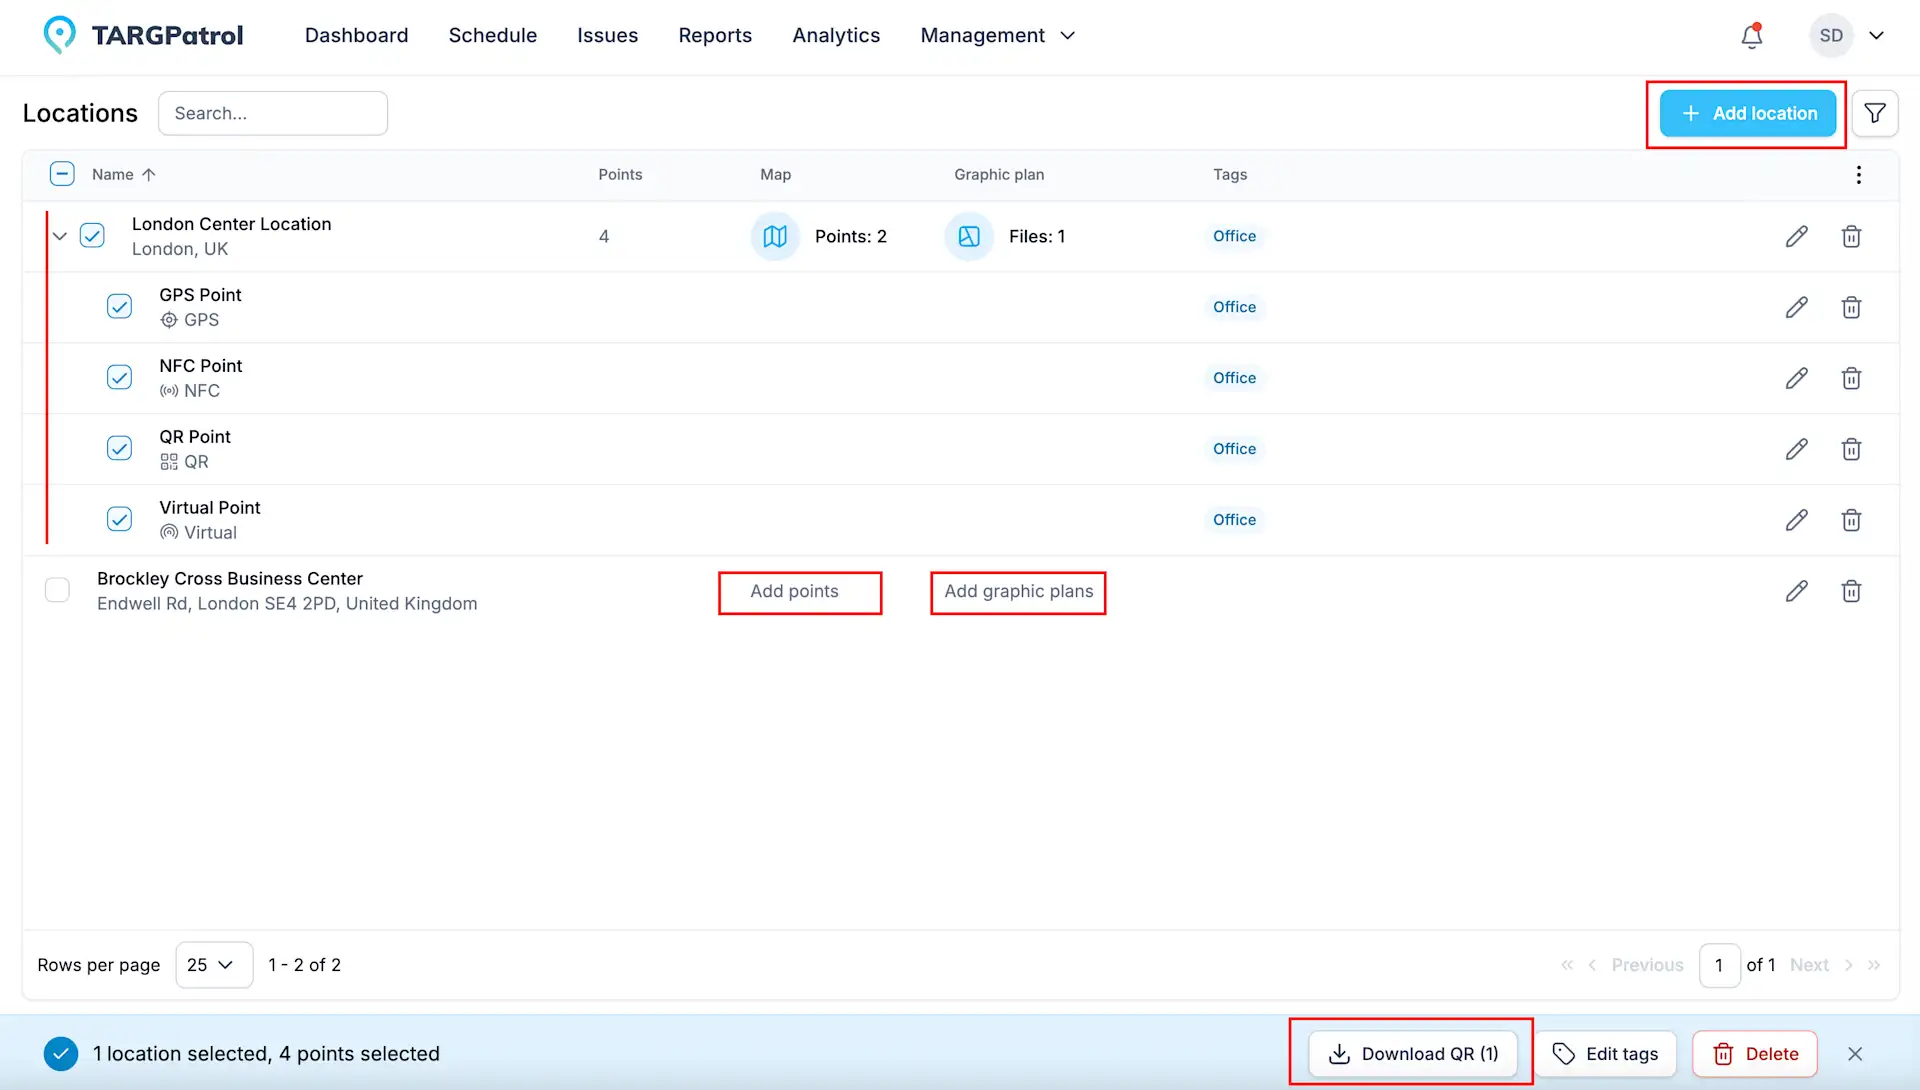The height and width of the screenshot is (1090, 1920).
Task: Open the notifications bell
Action: (x=1751, y=36)
